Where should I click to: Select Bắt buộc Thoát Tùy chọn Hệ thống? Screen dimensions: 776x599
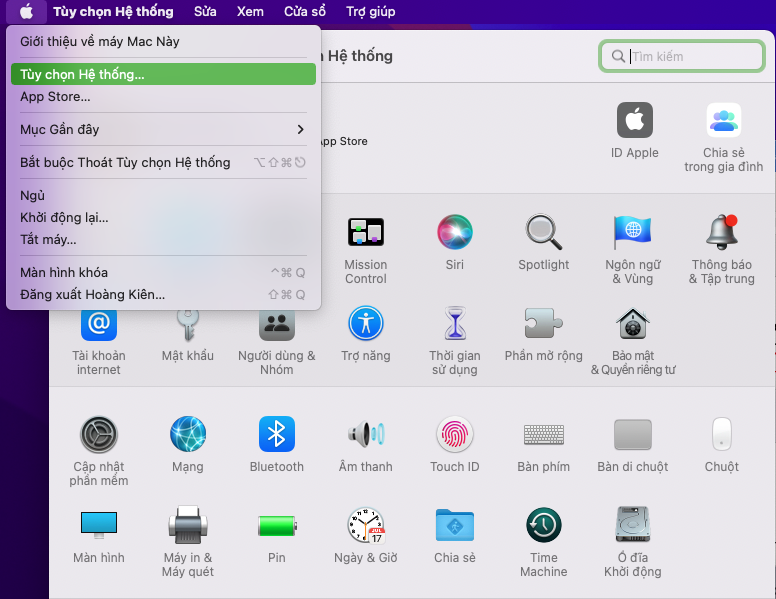click(x=163, y=162)
